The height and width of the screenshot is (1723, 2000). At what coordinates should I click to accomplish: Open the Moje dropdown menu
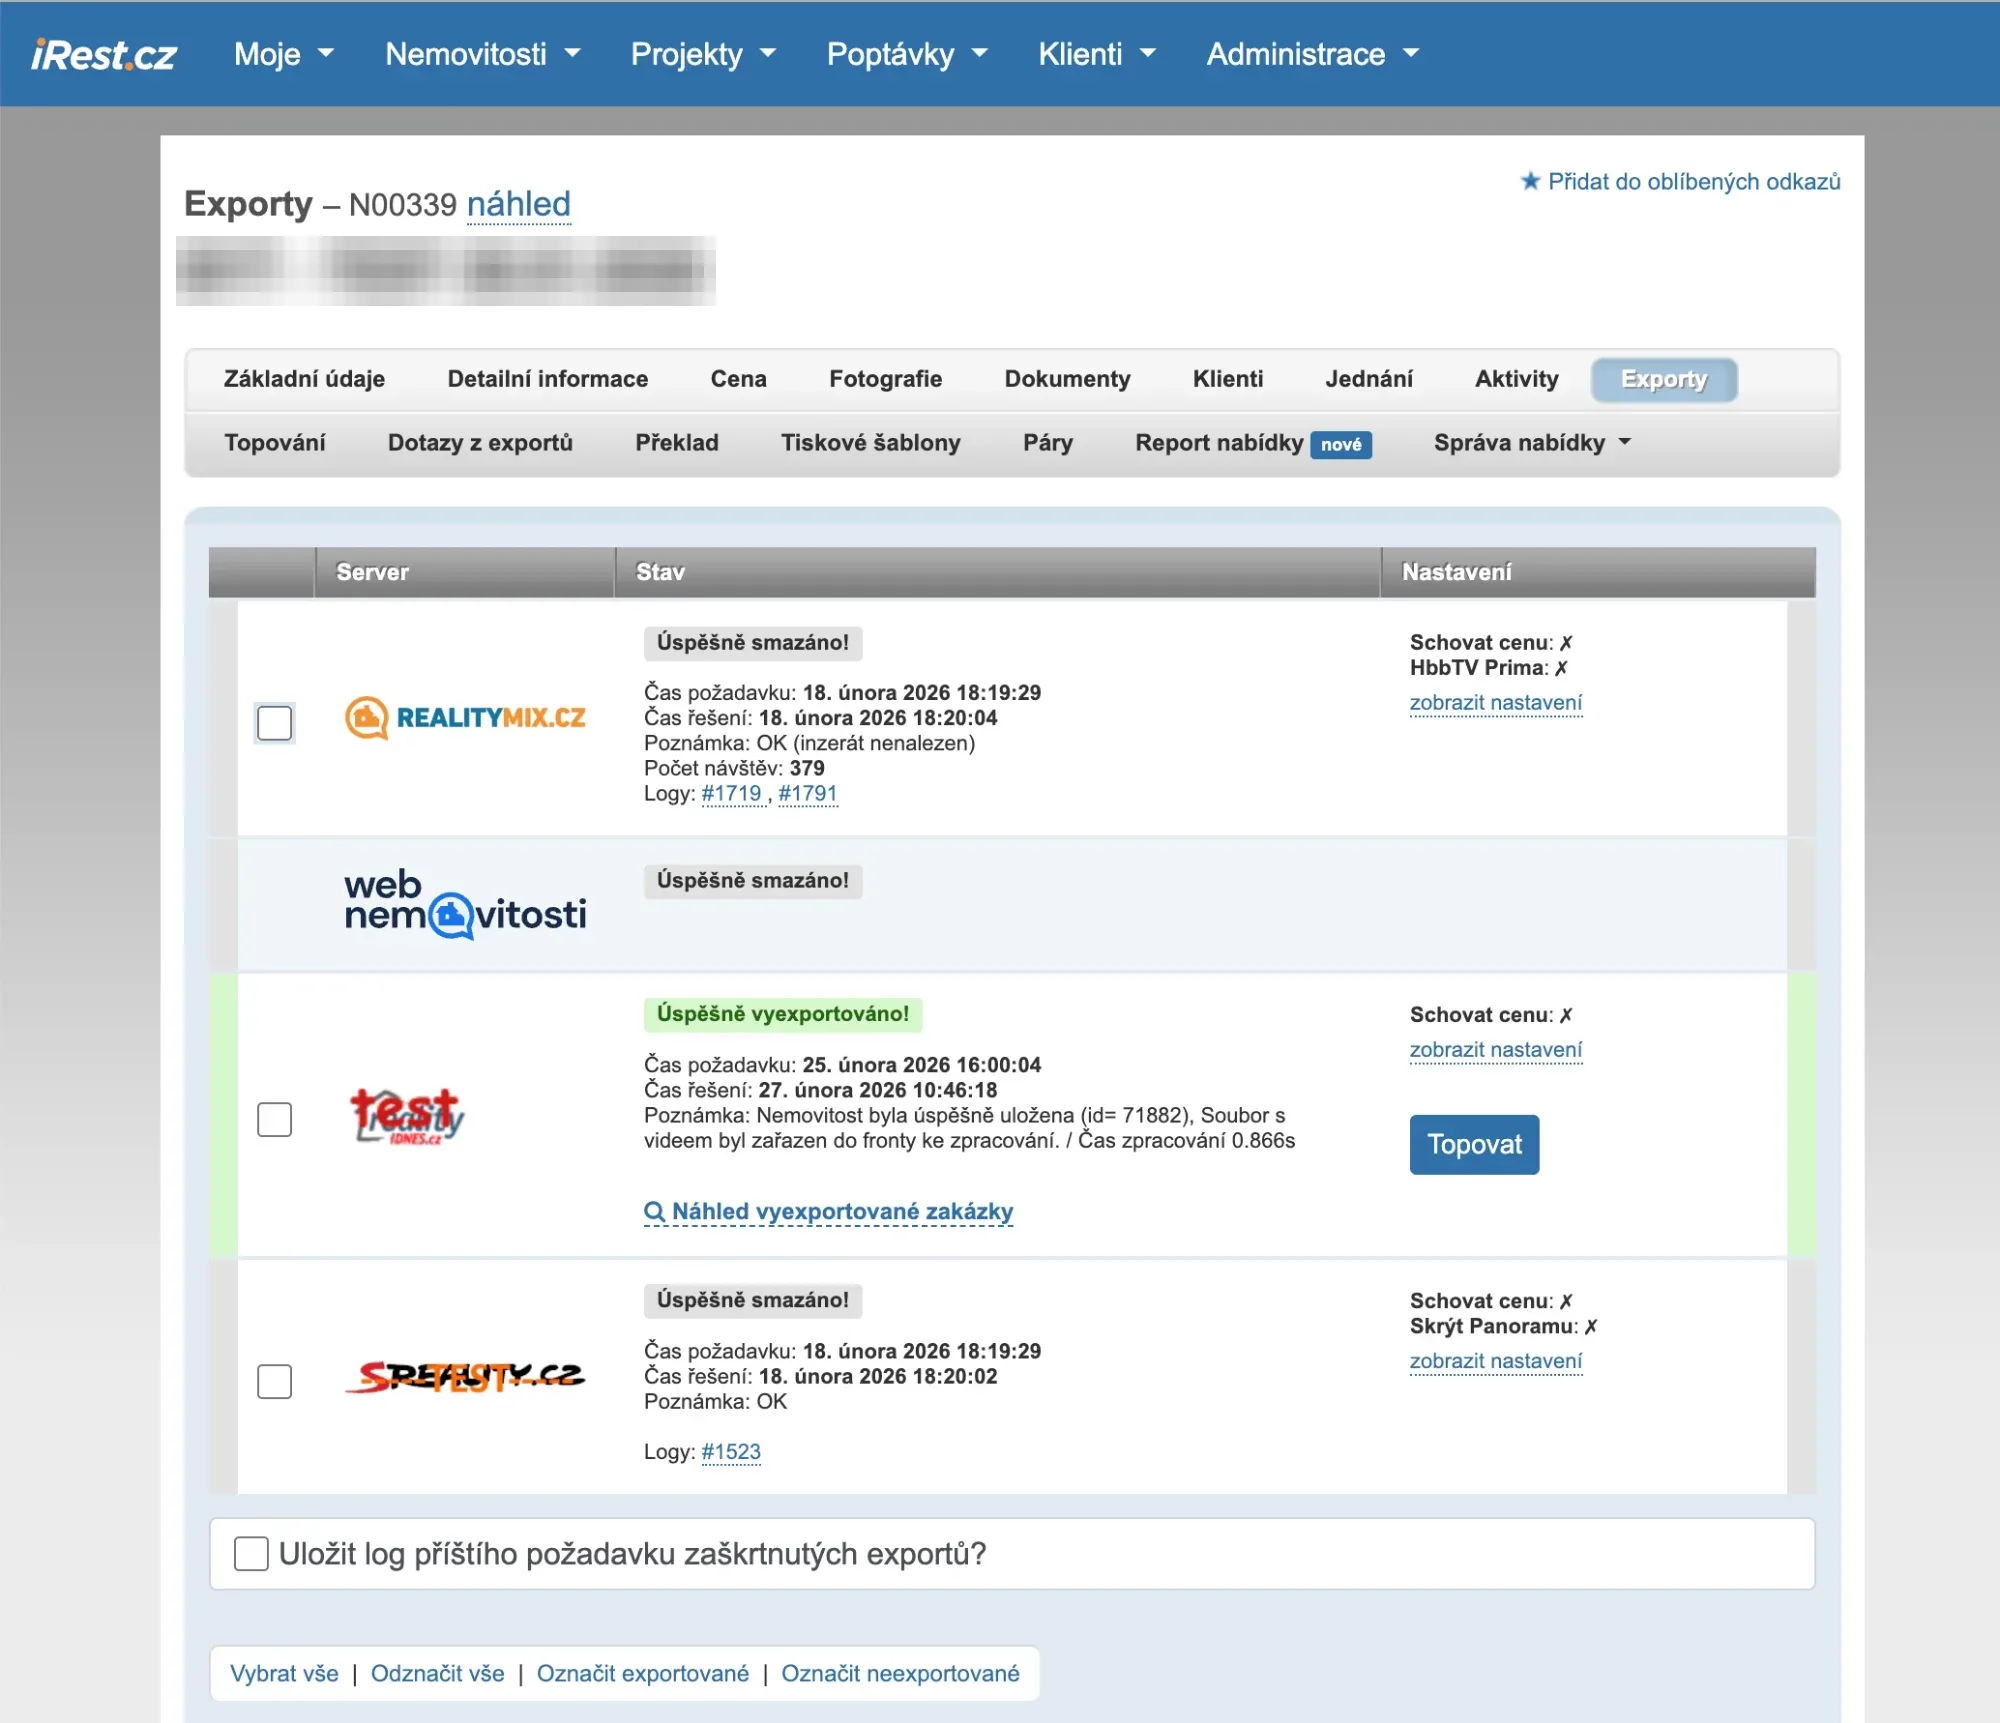click(x=283, y=54)
